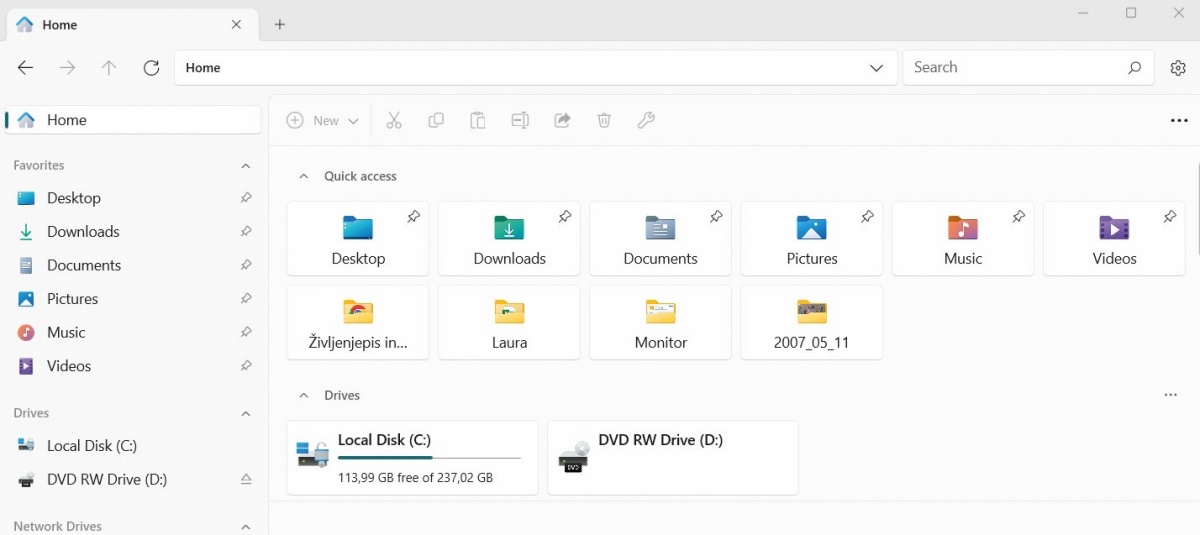This screenshot has height=535, width=1200.
Task: Click the search magnifier icon
Action: pos(1134,68)
